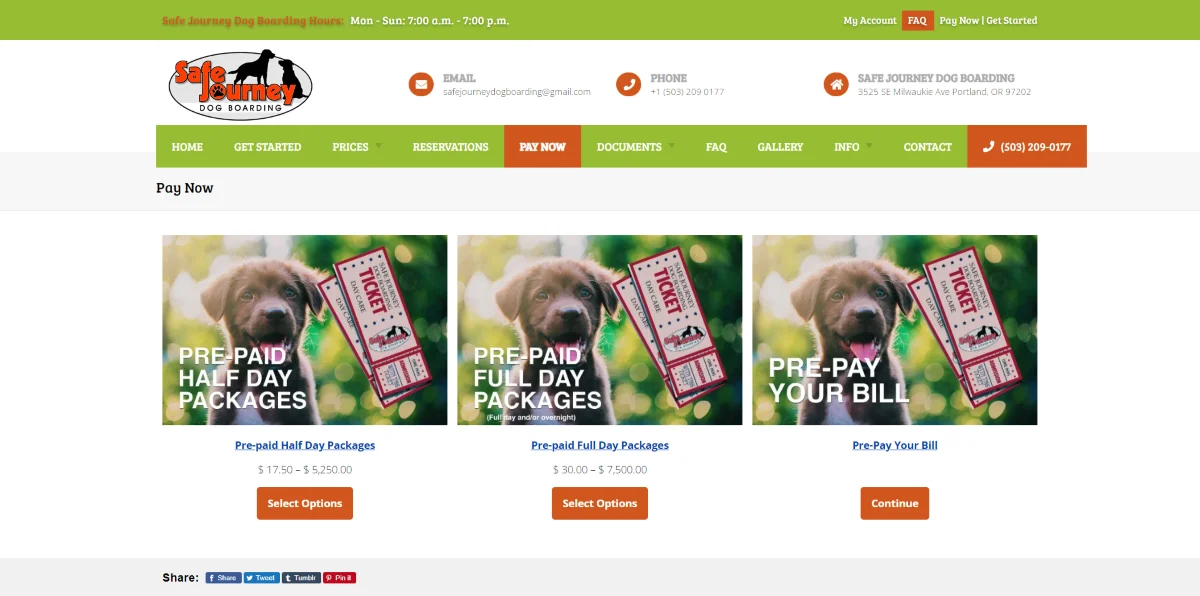Image resolution: width=1200 pixels, height=596 pixels.
Task: Expand the Info menu dropdown arrow
Action: [868, 146]
